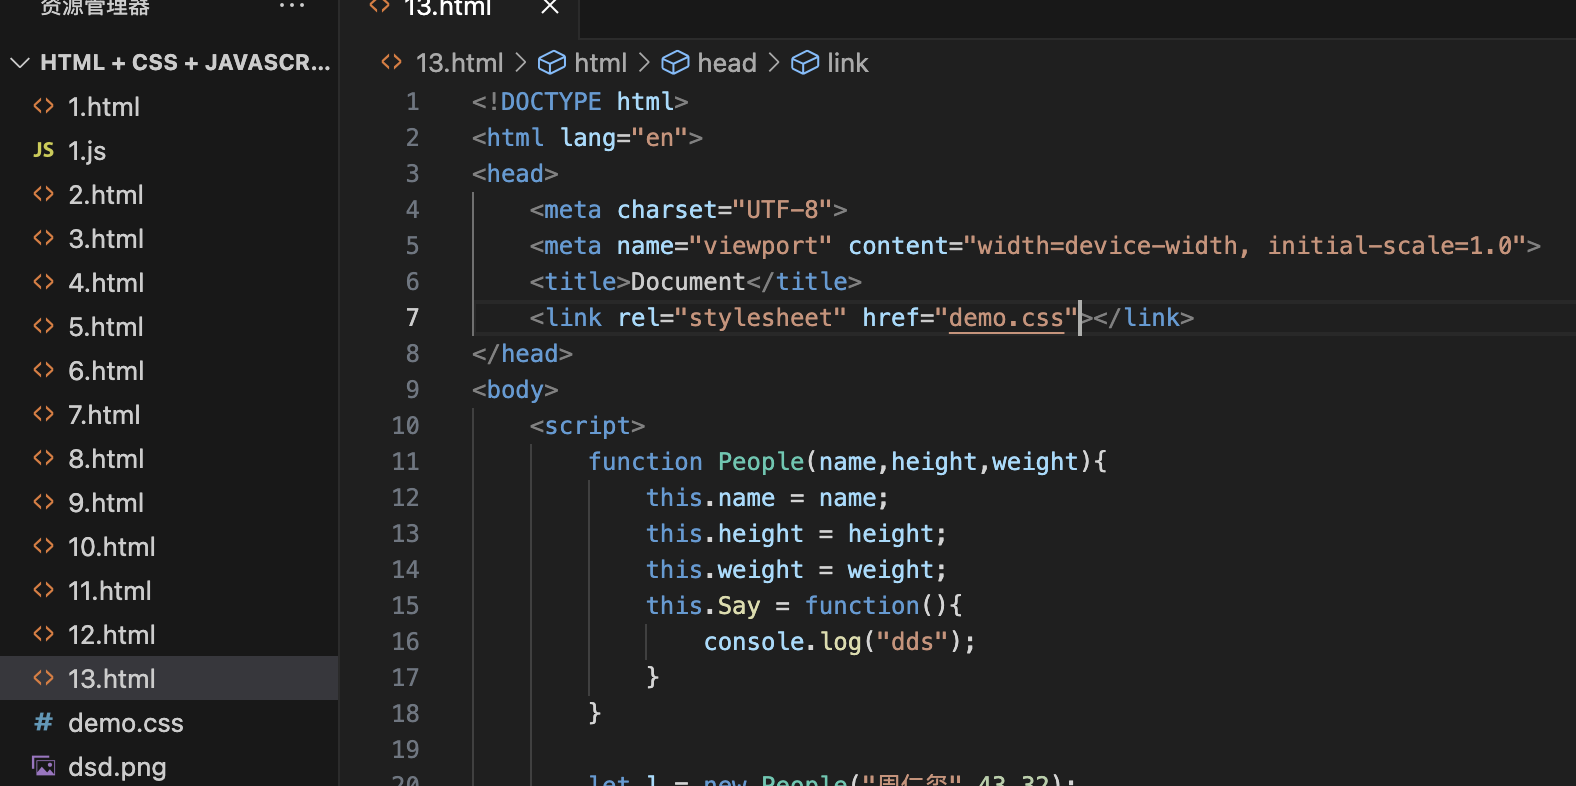Follow the demo.css href link in code
Image resolution: width=1576 pixels, height=786 pixels.
(x=1006, y=318)
